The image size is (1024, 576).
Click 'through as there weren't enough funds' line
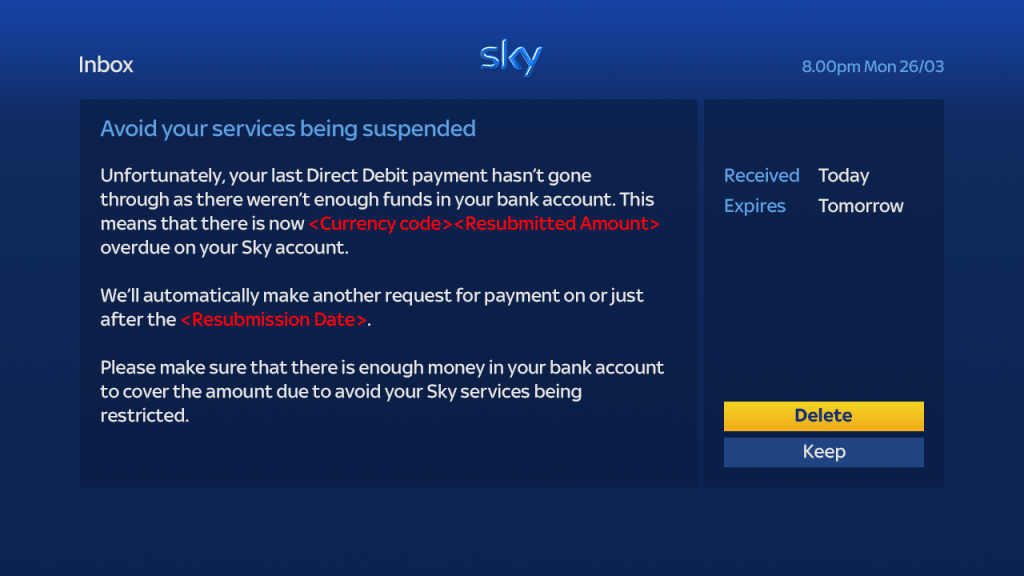(377, 200)
